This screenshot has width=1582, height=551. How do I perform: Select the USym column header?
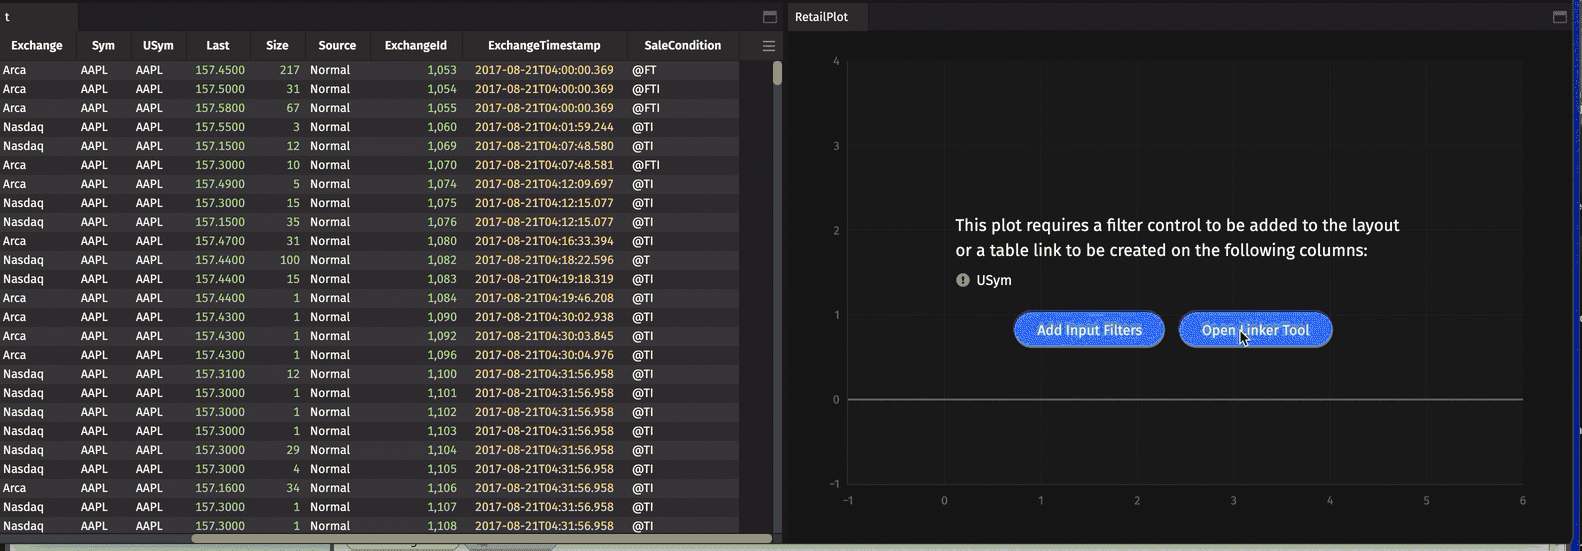[158, 46]
